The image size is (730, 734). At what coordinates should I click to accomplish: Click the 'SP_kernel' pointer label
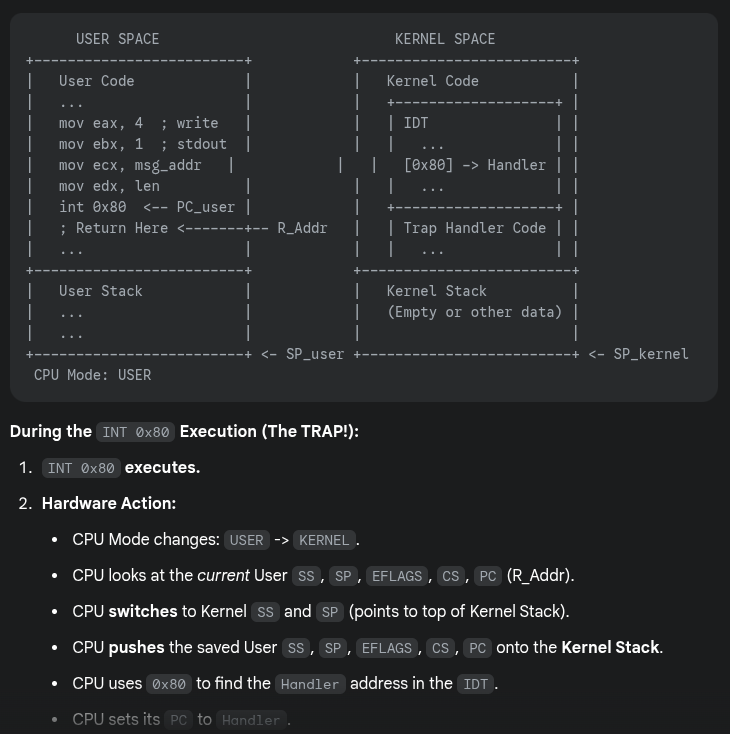pos(651,354)
